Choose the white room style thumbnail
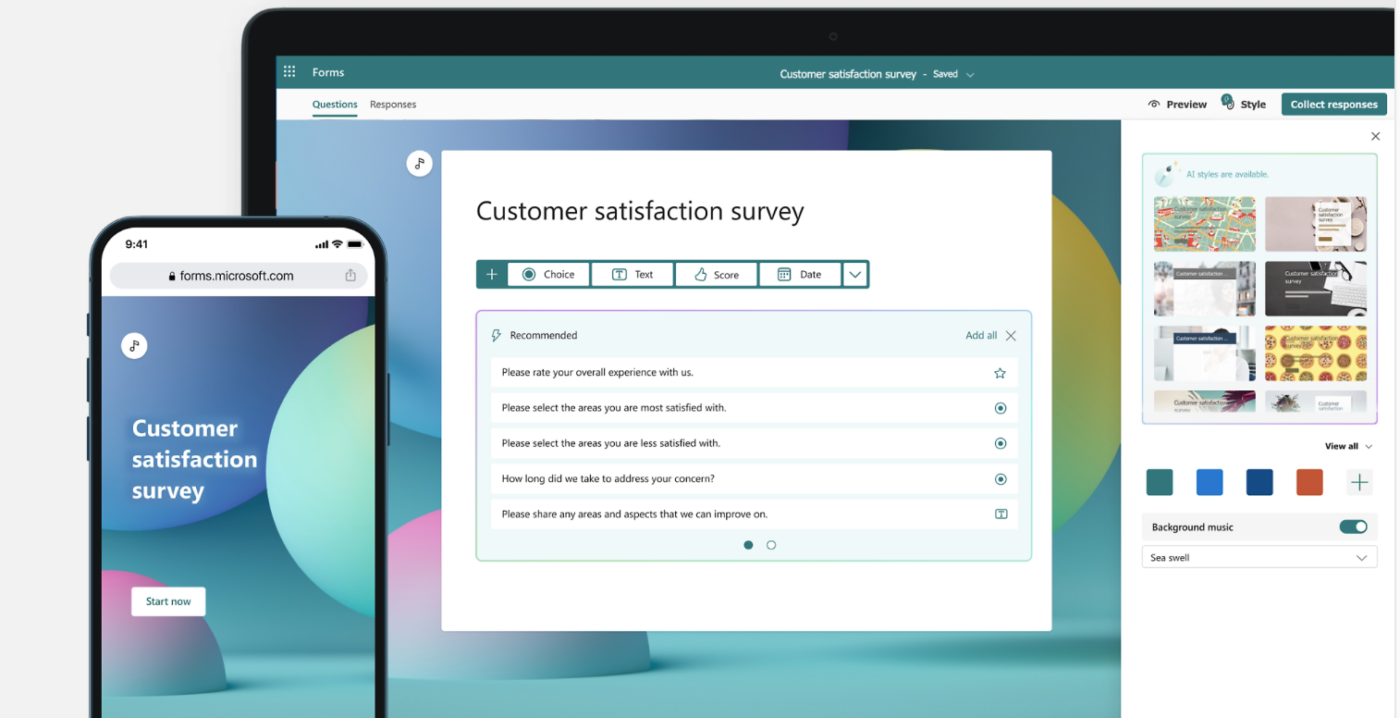The height and width of the screenshot is (718, 1400). coord(1205,353)
